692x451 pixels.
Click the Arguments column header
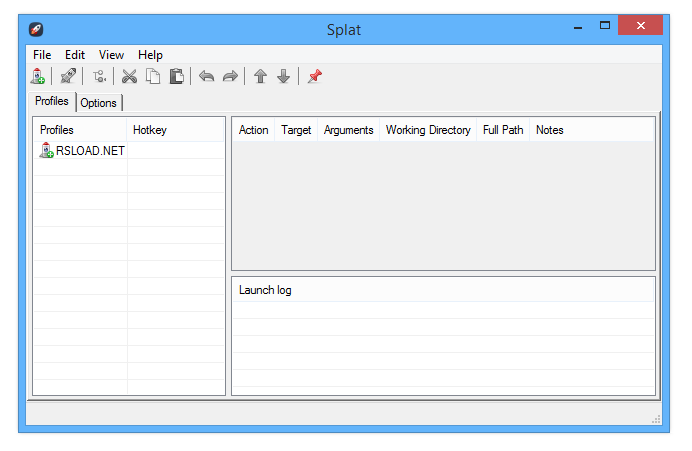349,130
